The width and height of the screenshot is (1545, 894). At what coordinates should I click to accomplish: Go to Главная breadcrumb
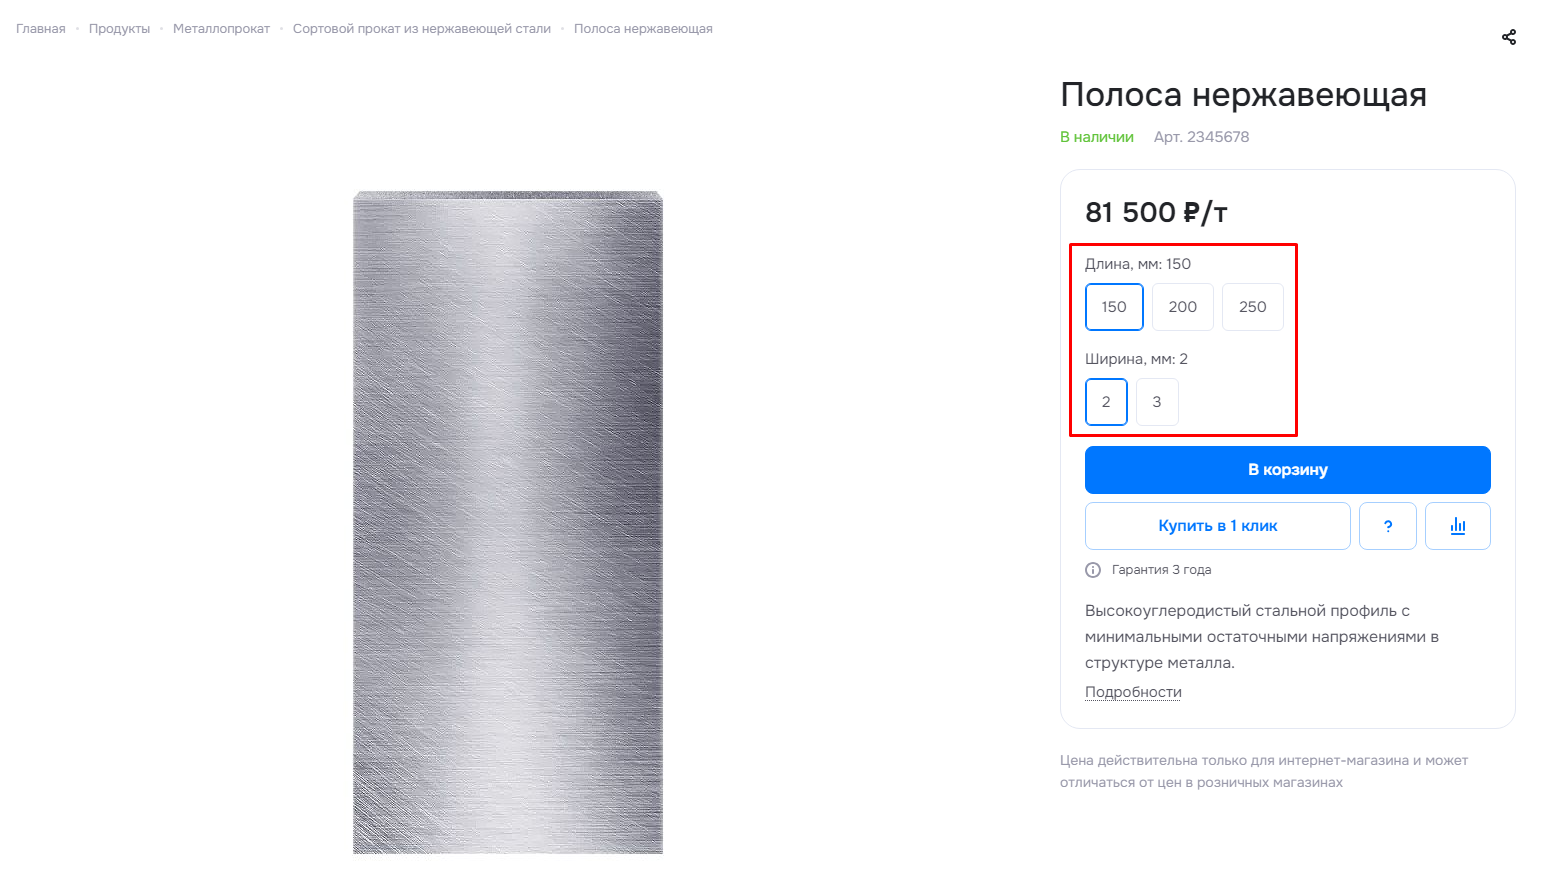coord(41,29)
